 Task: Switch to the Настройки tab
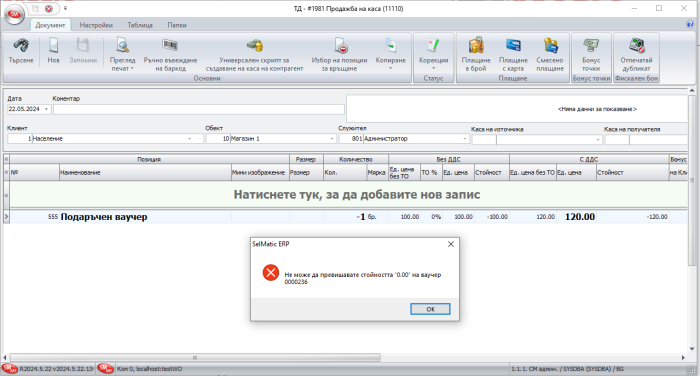point(96,25)
